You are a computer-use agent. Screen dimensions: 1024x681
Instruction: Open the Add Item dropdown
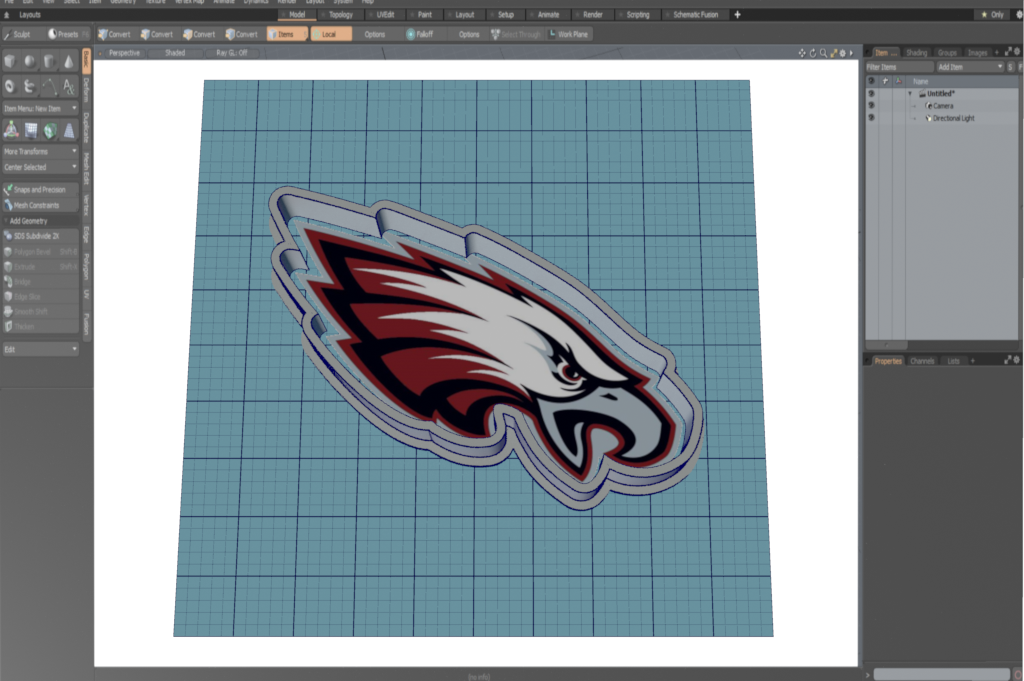pyautogui.click(x=968, y=67)
